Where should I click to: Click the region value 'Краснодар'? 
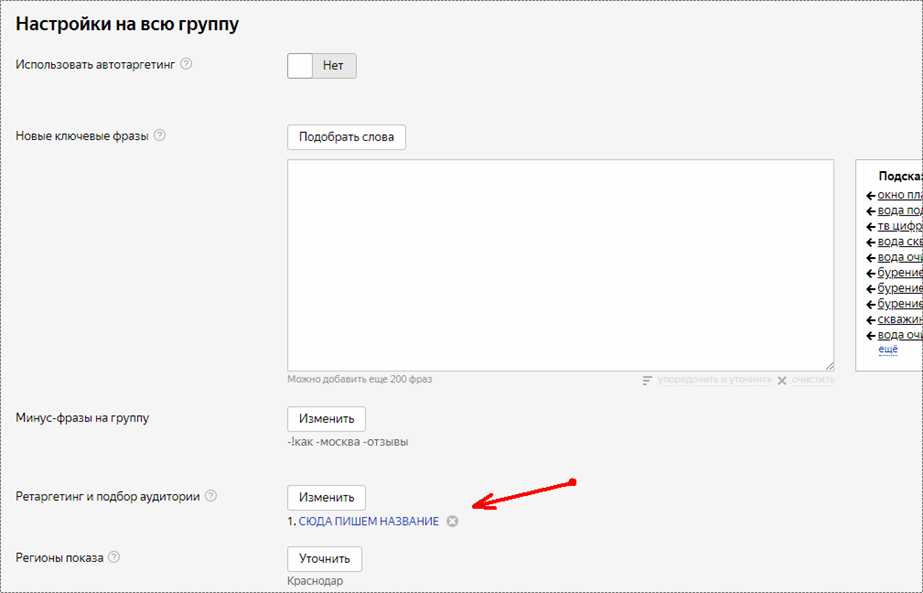click(315, 581)
